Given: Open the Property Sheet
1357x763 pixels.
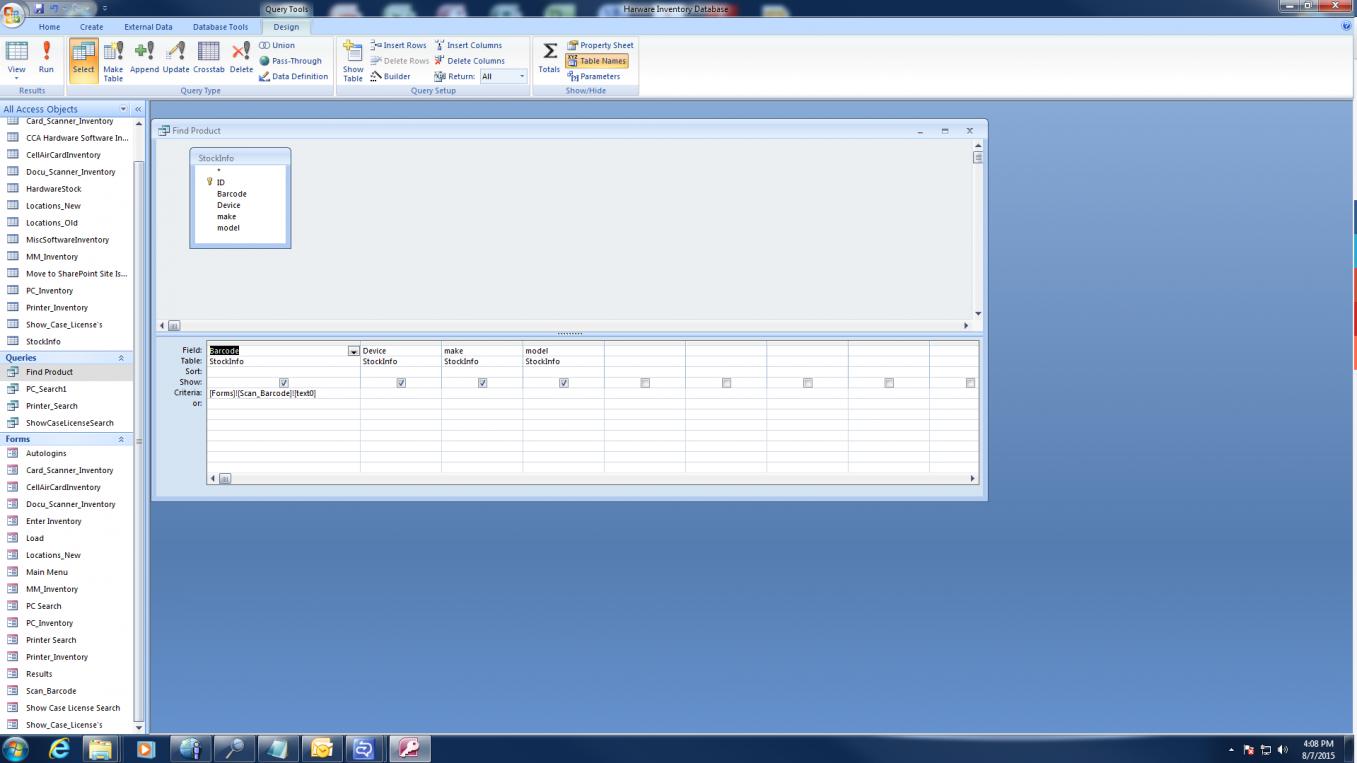Looking at the screenshot, I should point(600,45).
